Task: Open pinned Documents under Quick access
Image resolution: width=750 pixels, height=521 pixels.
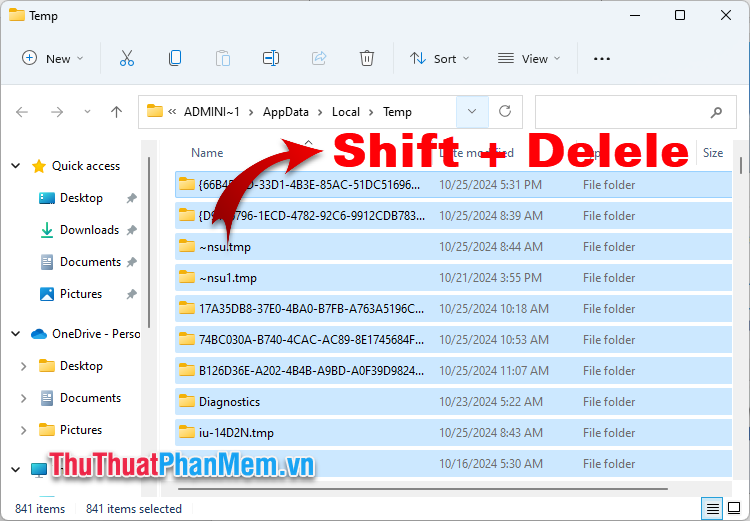Action: [90, 262]
